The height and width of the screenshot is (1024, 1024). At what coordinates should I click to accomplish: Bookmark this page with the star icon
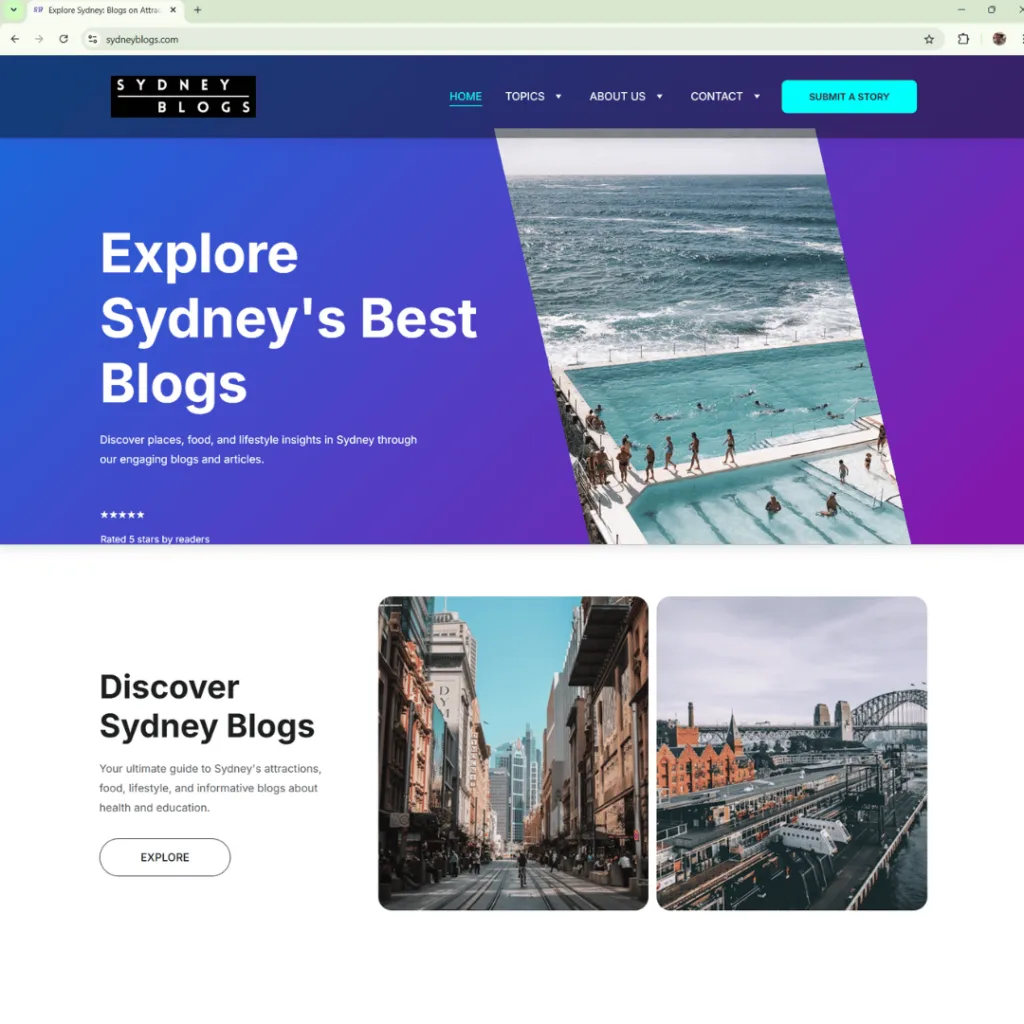tap(929, 39)
